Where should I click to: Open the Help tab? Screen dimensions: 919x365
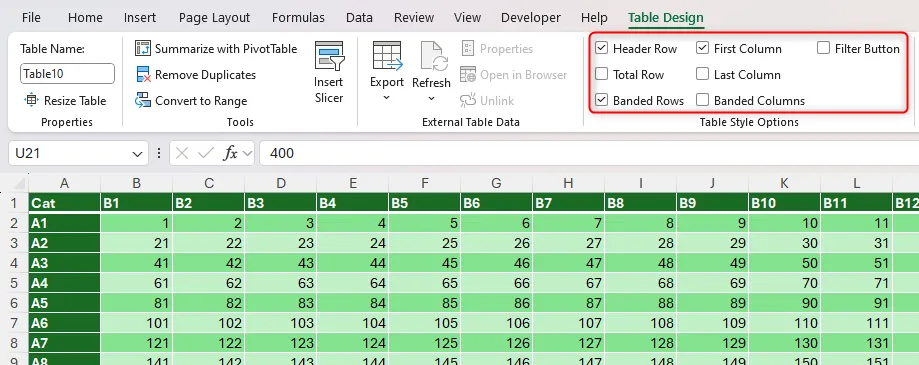point(594,18)
